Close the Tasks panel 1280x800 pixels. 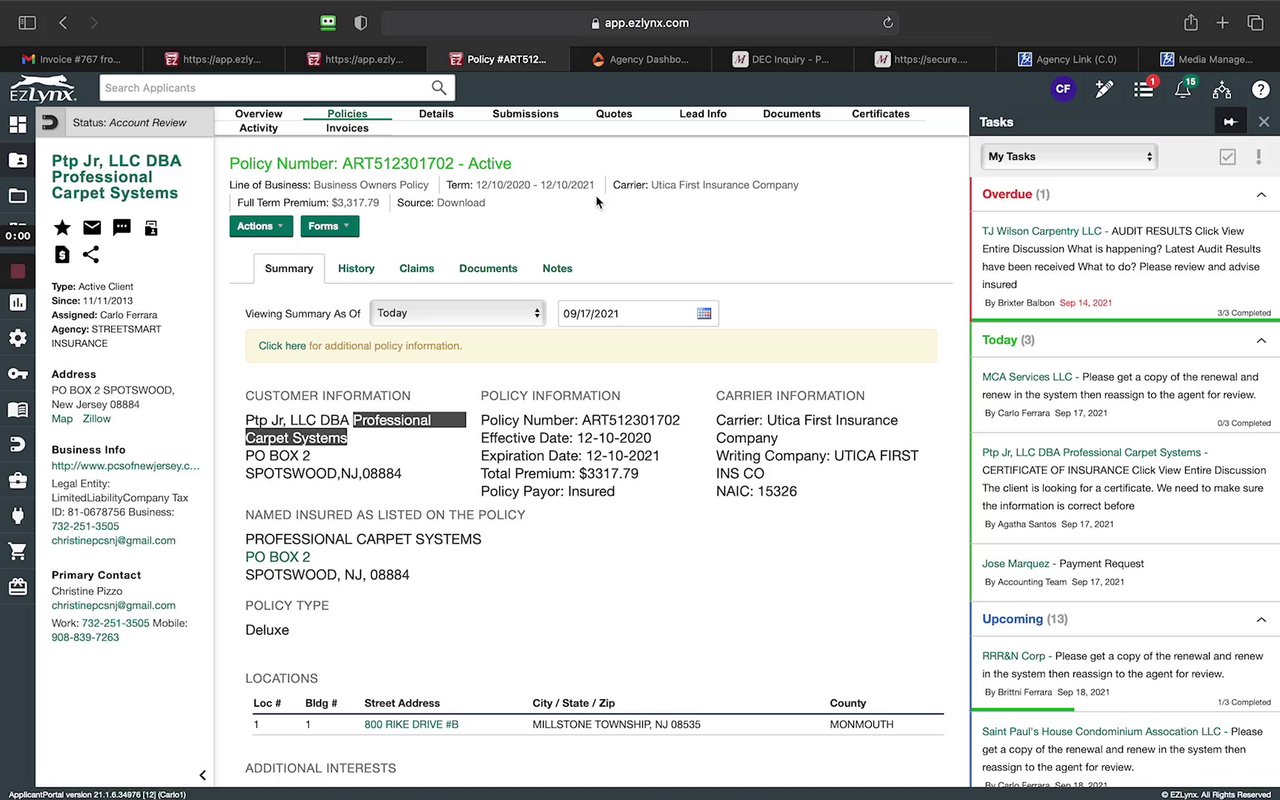click(1264, 122)
